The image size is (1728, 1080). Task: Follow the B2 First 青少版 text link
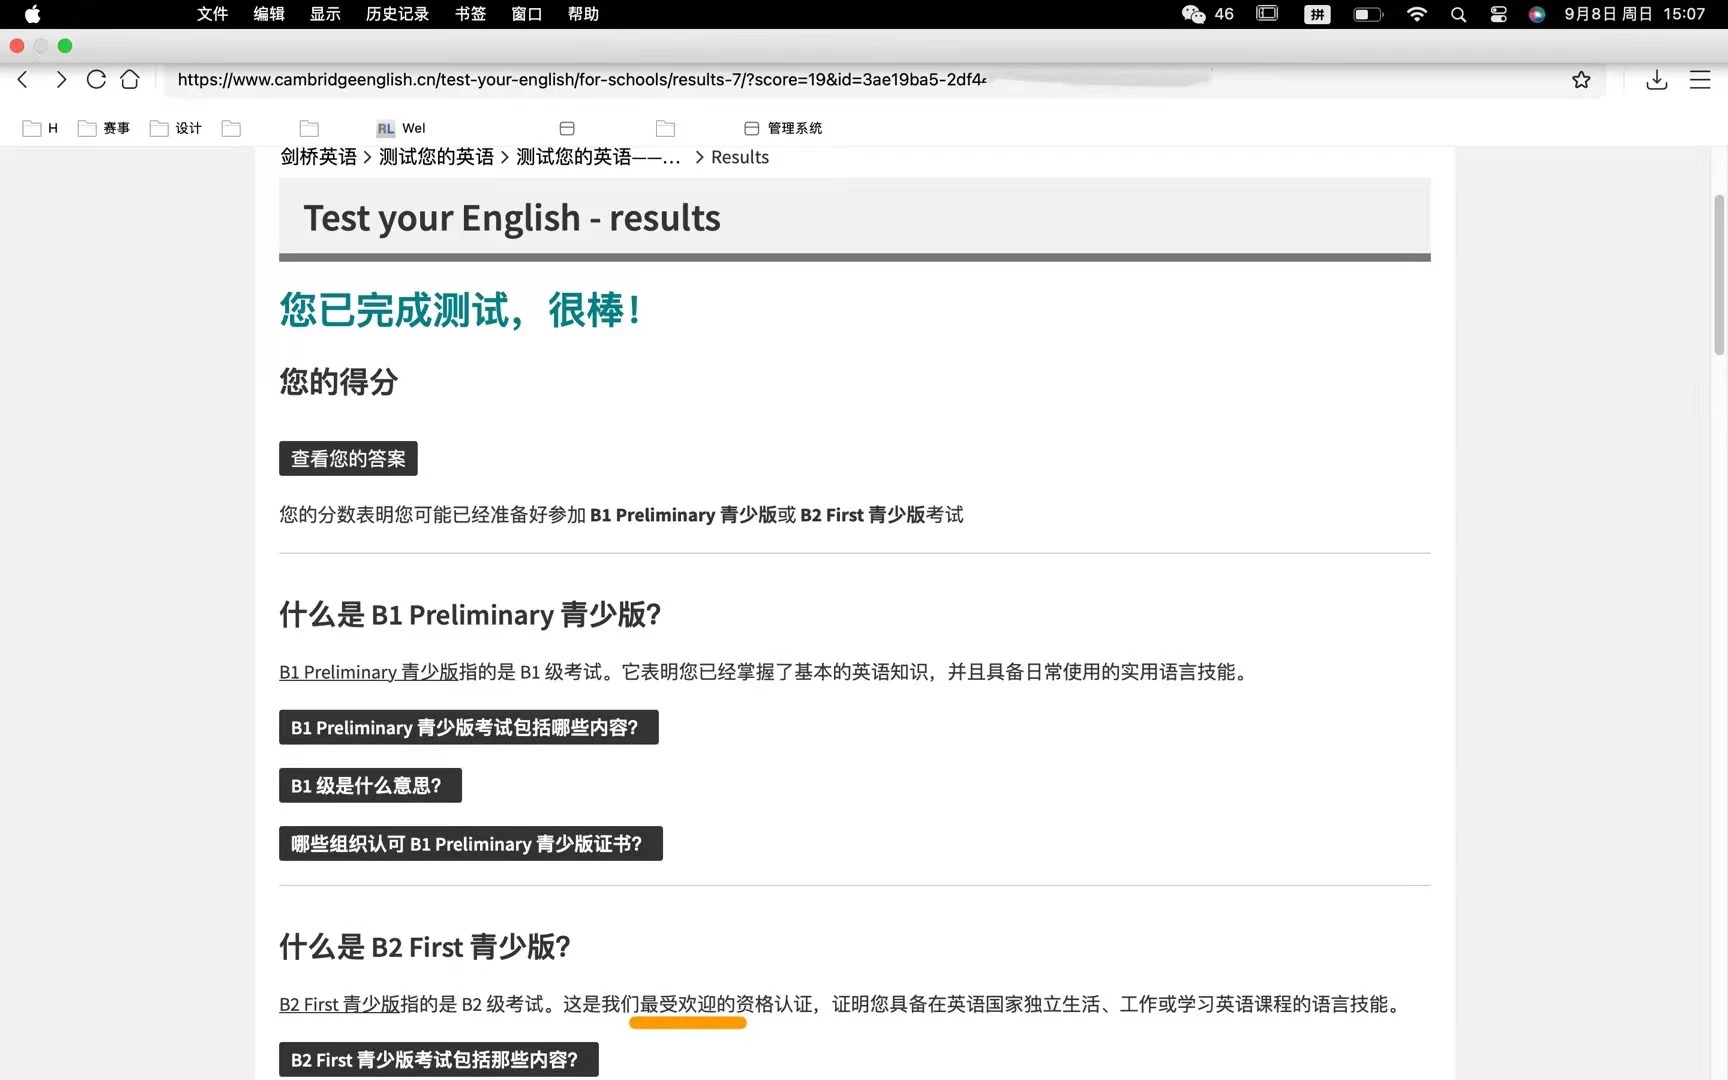coord(339,1004)
